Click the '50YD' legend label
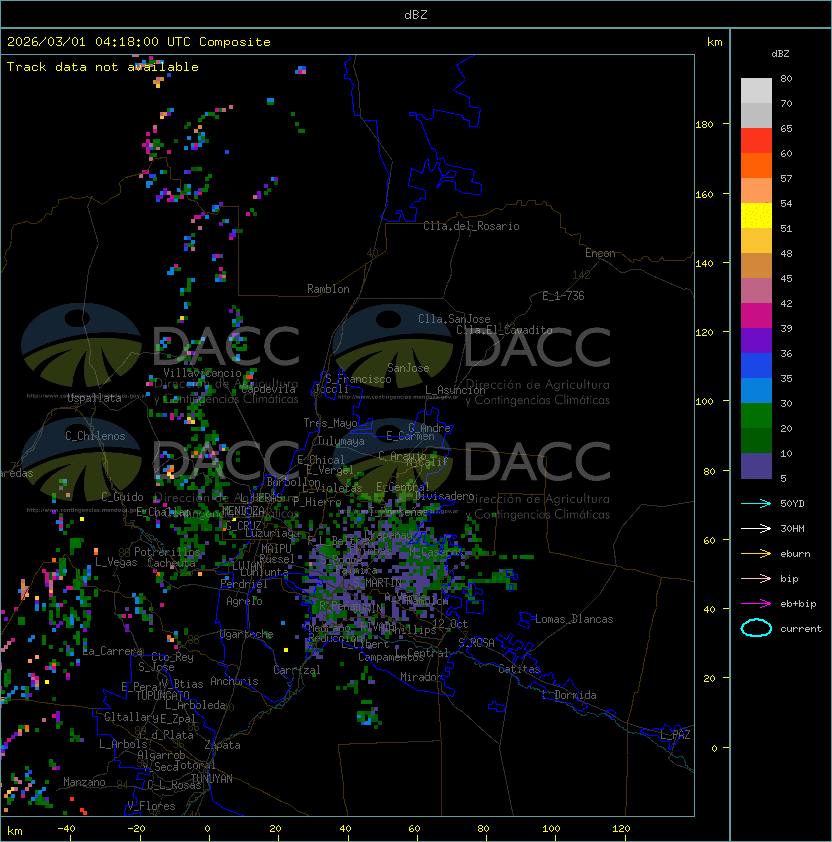Screen dimensions: 832x842 792,503
